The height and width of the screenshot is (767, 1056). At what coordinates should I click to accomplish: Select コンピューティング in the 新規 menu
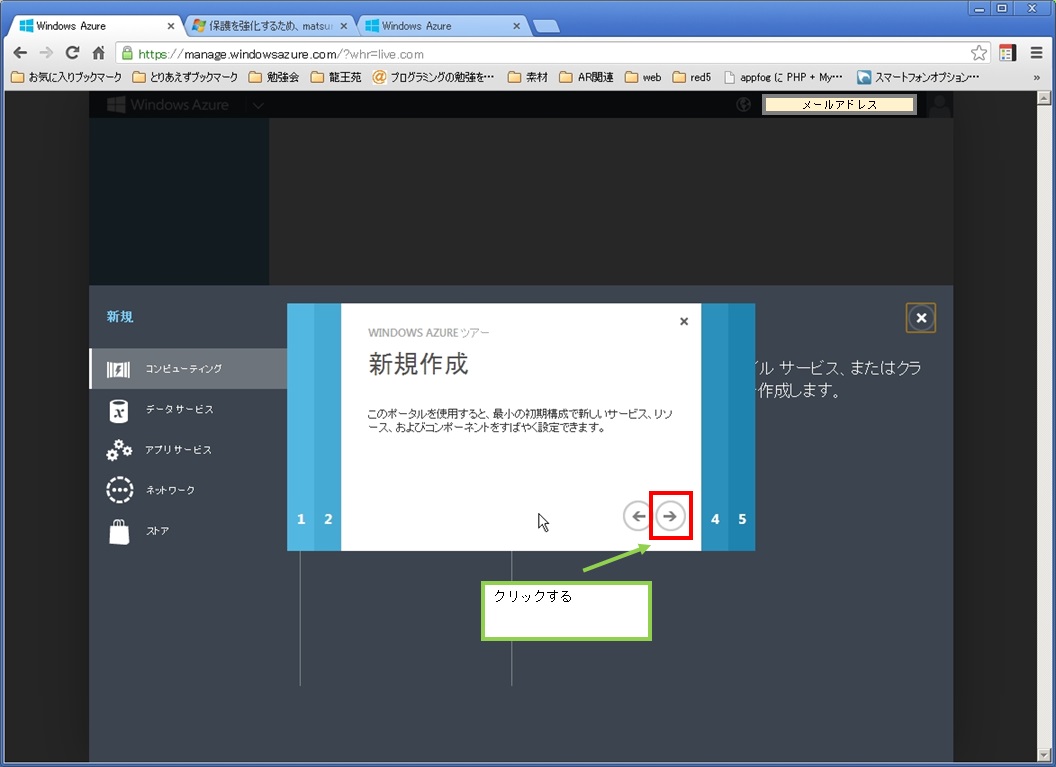(x=189, y=368)
